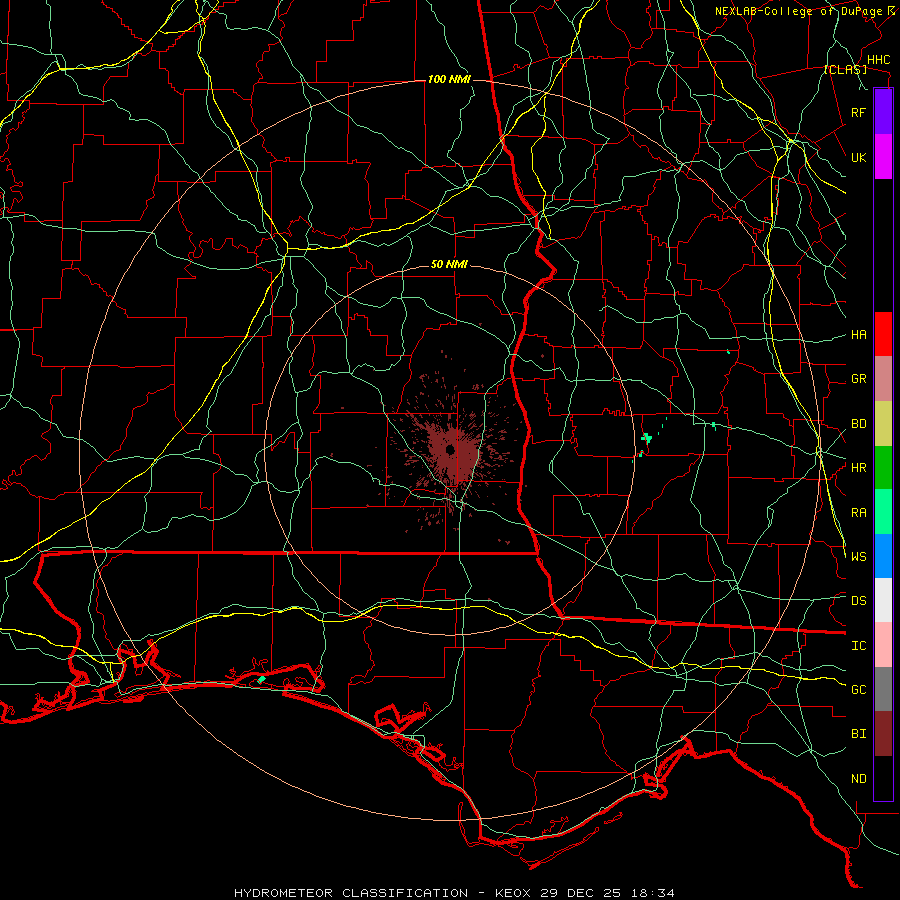900x900 pixels.
Task: Click the small green echo on the coast
Action: tap(262, 679)
